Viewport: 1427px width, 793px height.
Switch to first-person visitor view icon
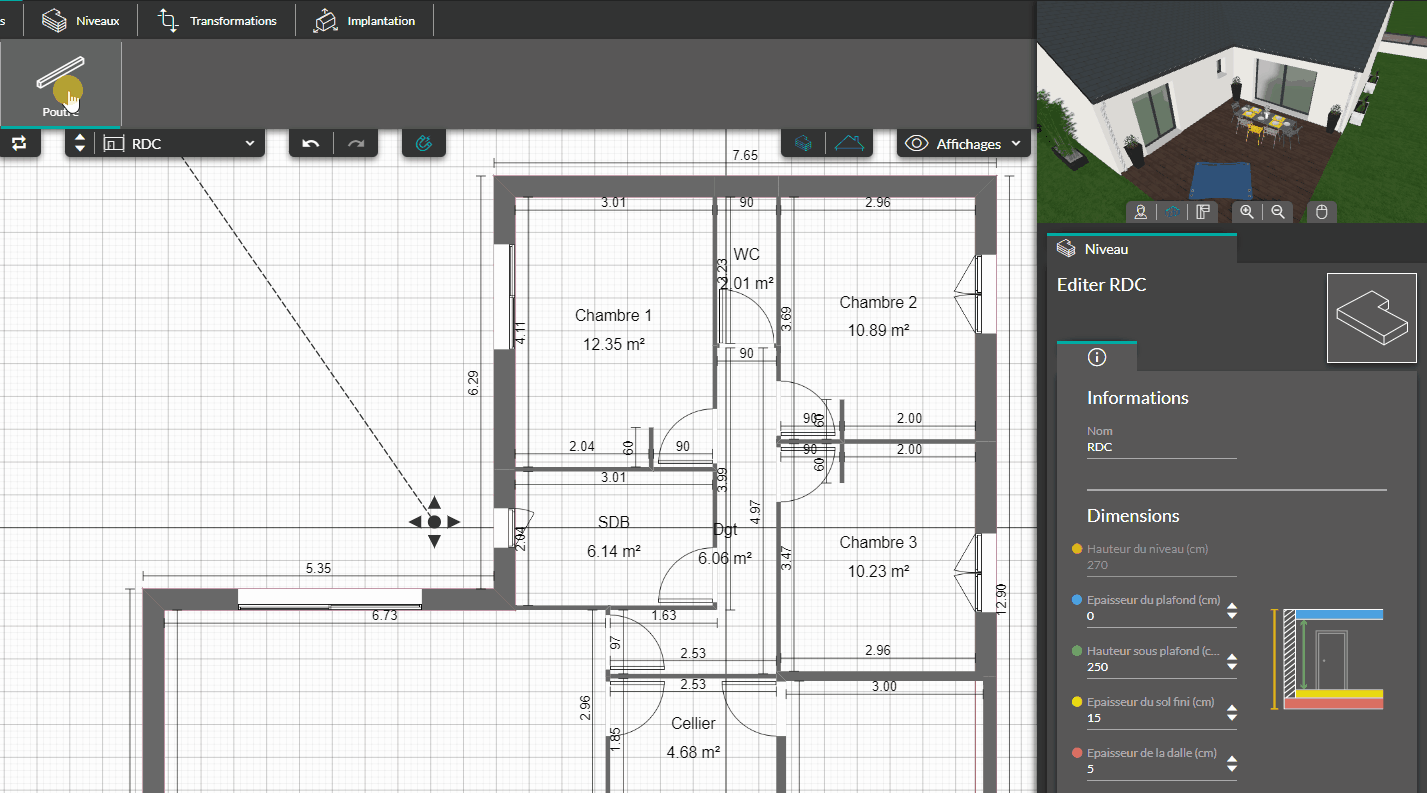tap(1140, 212)
